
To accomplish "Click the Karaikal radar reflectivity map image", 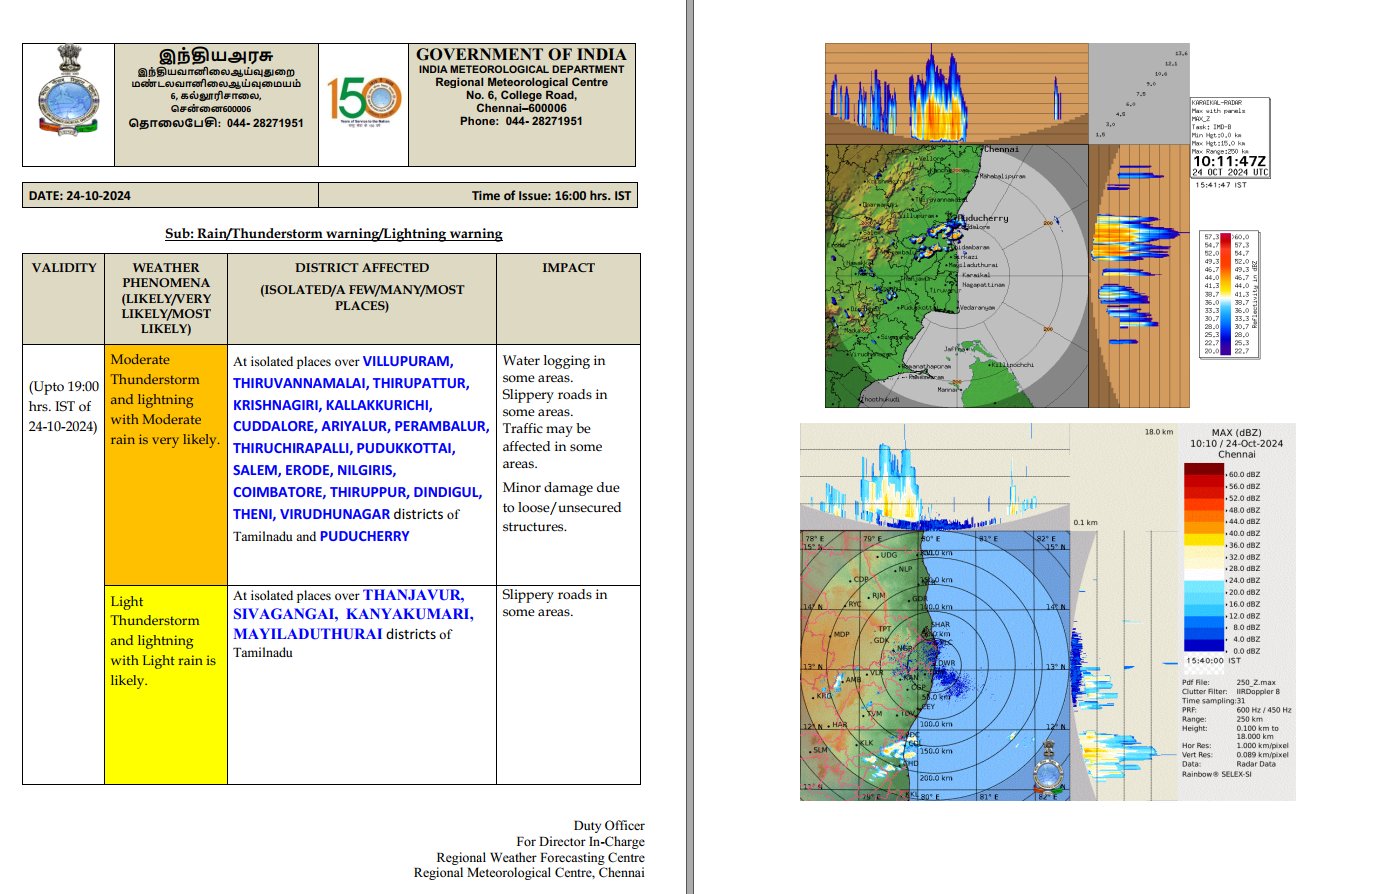I will click(956, 275).
